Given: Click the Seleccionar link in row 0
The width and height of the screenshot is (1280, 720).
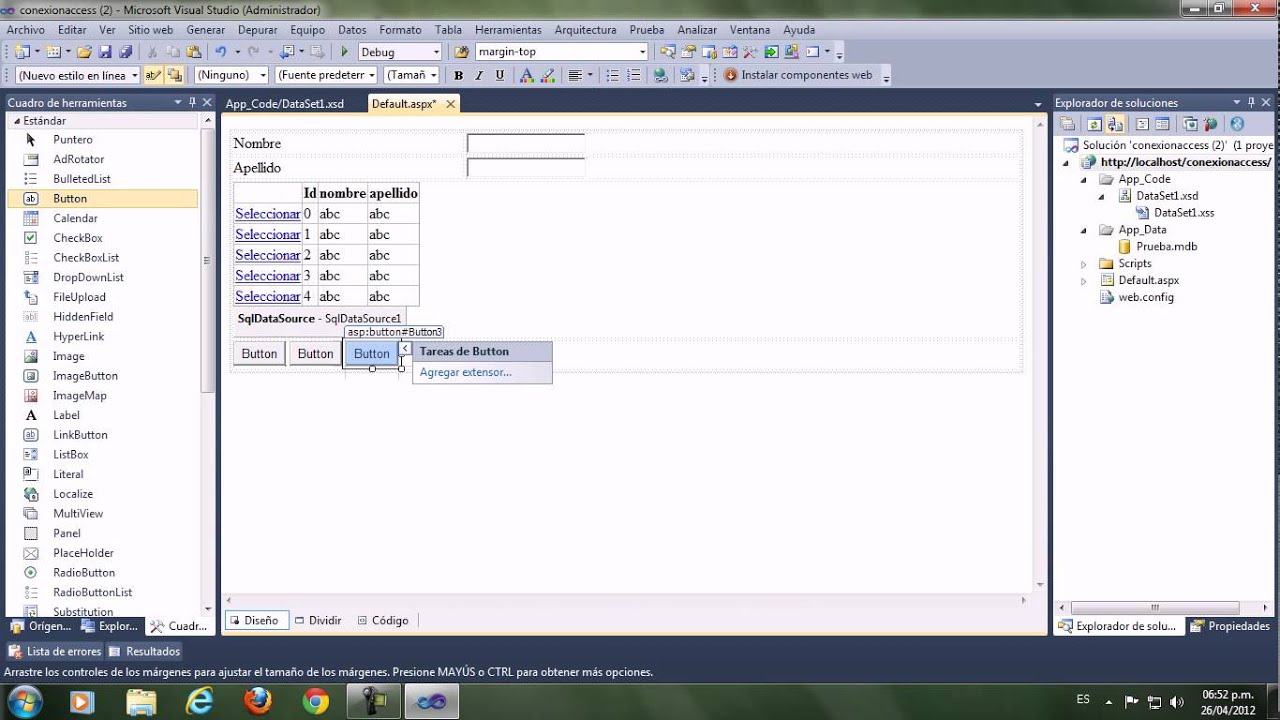Looking at the screenshot, I should (x=268, y=214).
